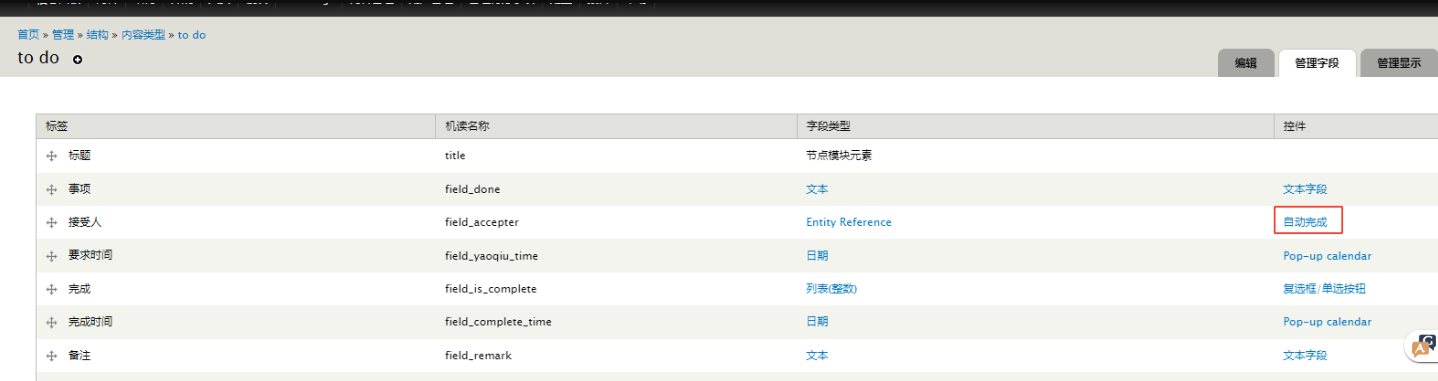Select machine name field_done

click(x=473, y=189)
